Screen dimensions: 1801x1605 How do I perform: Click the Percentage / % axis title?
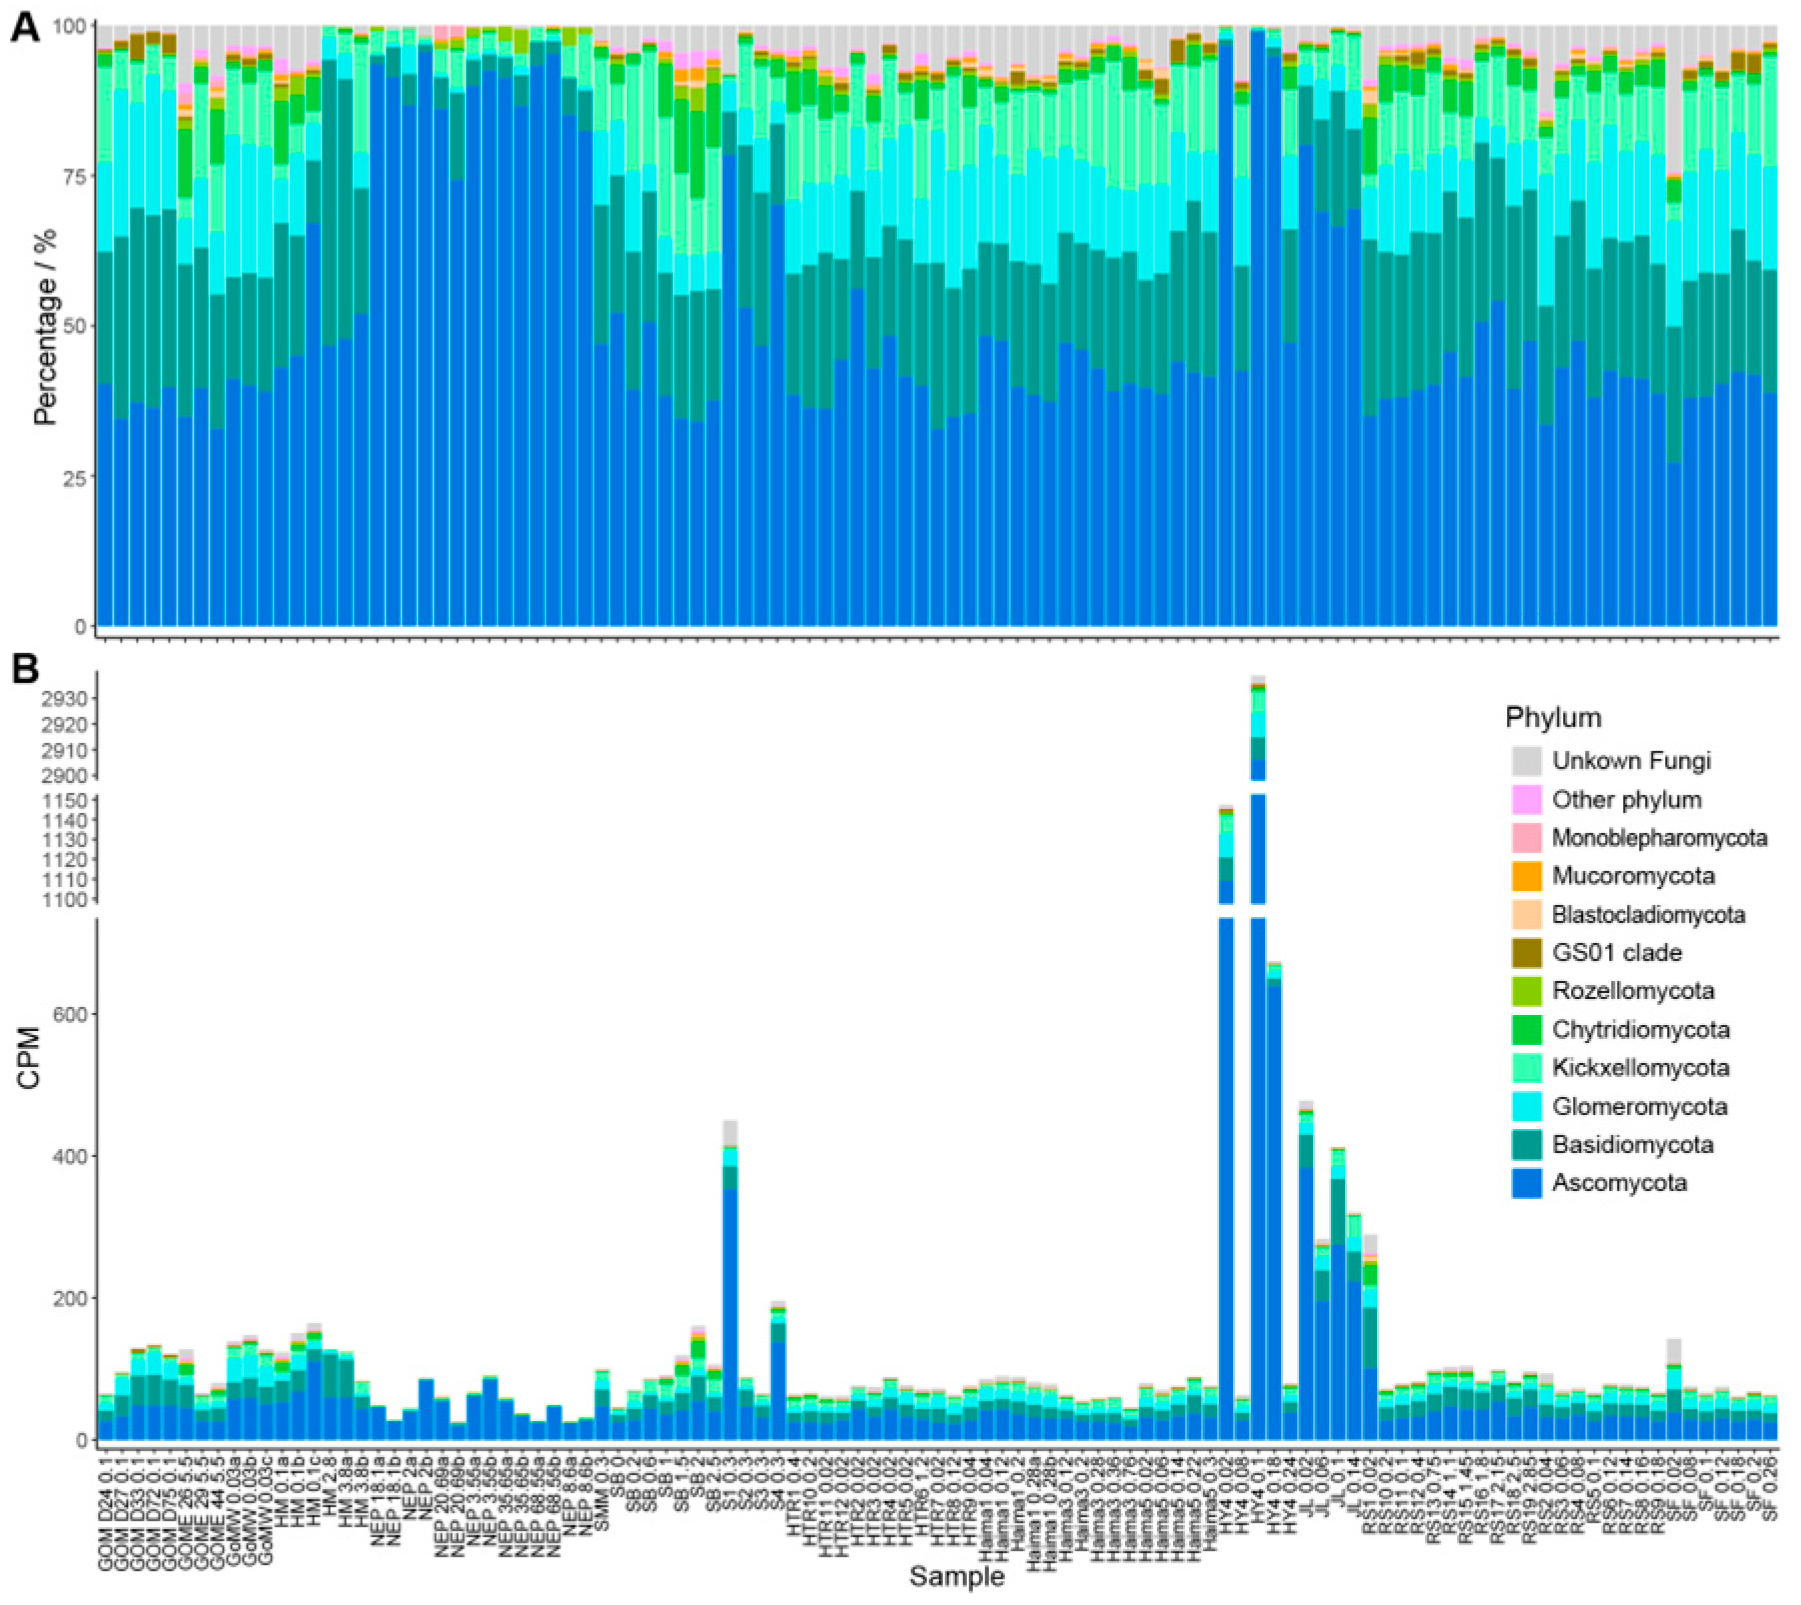point(45,327)
